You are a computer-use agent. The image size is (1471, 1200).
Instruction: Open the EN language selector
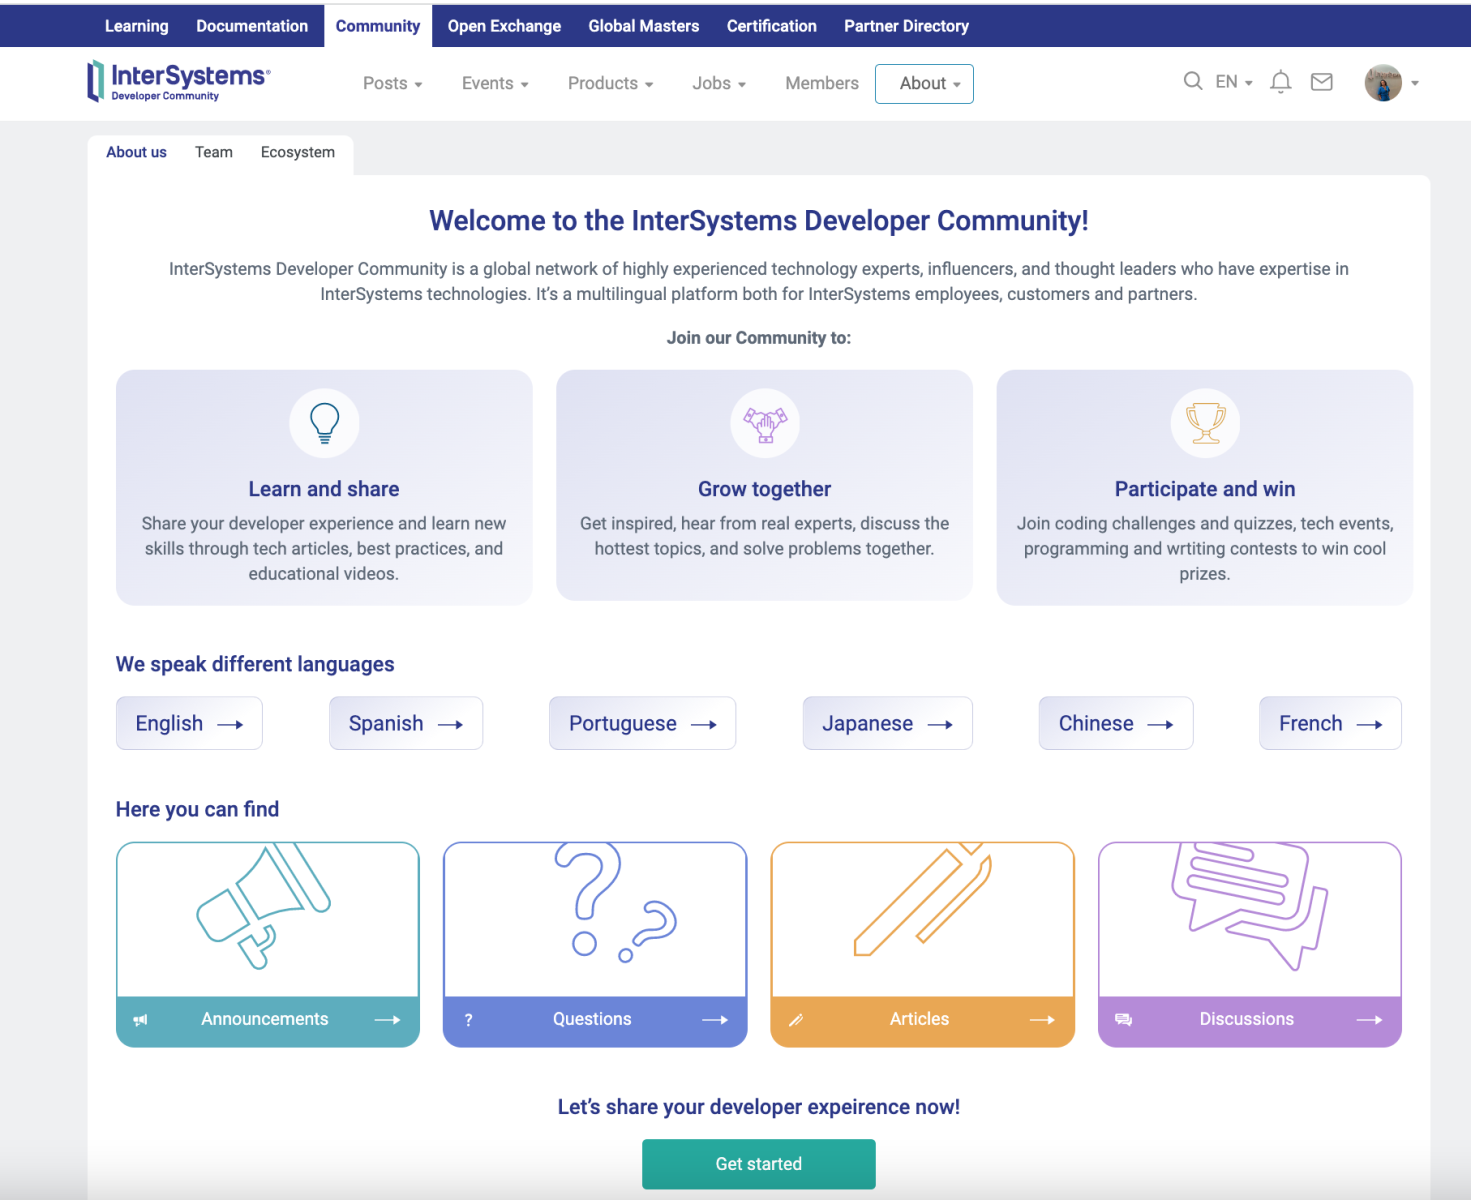click(x=1233, y=82)
